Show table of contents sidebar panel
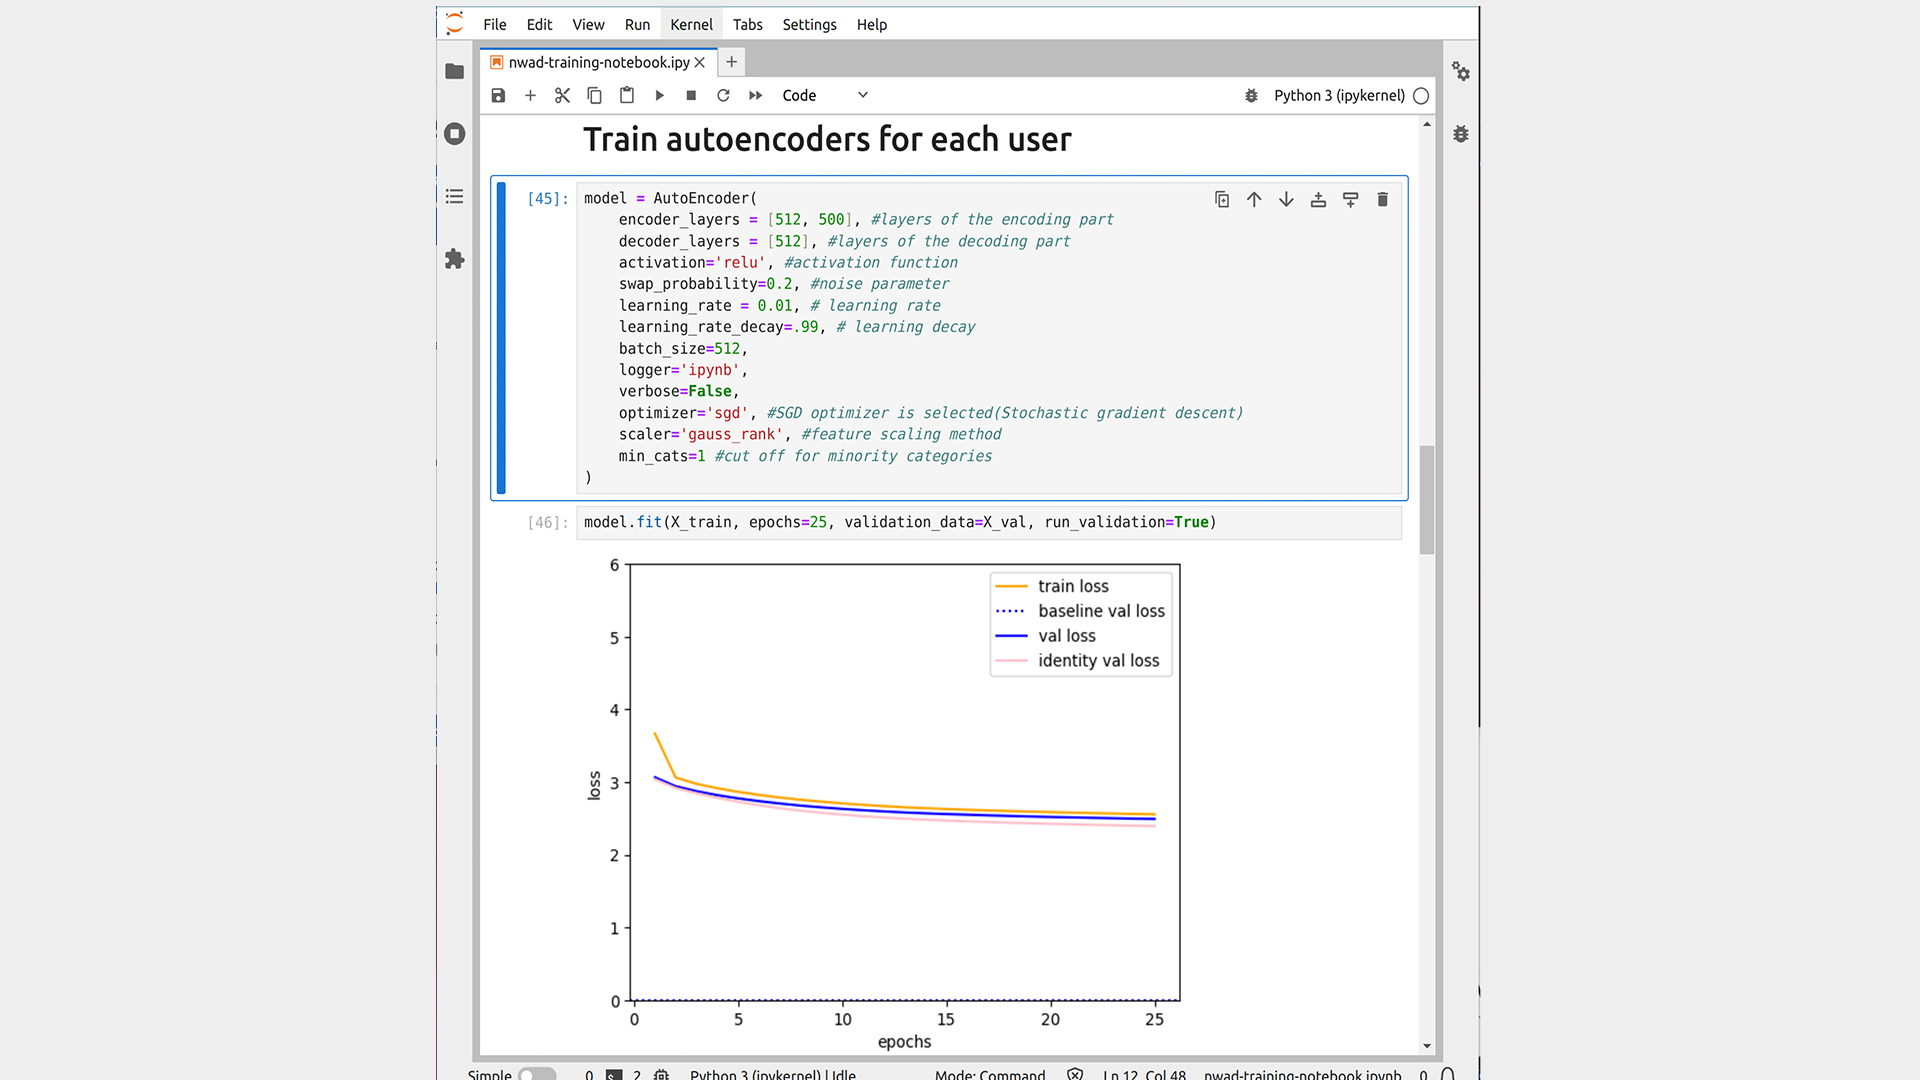 coord(455,196)
